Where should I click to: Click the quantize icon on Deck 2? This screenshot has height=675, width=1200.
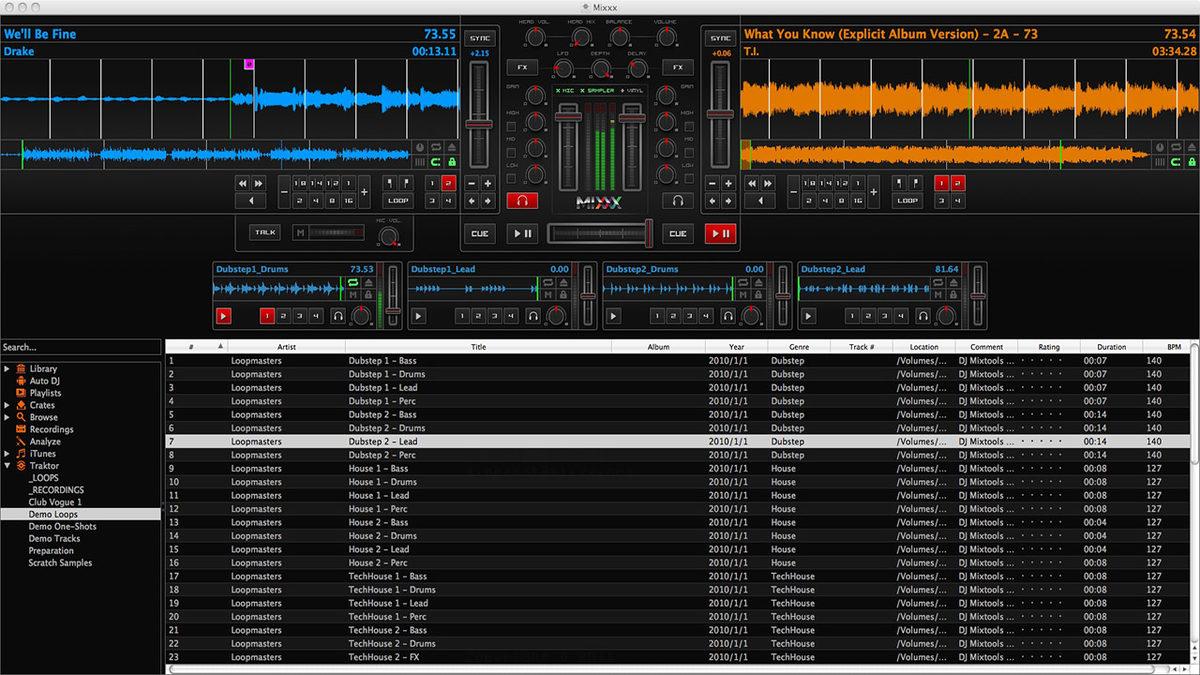pyautogui.click(x=1177, y=162)
